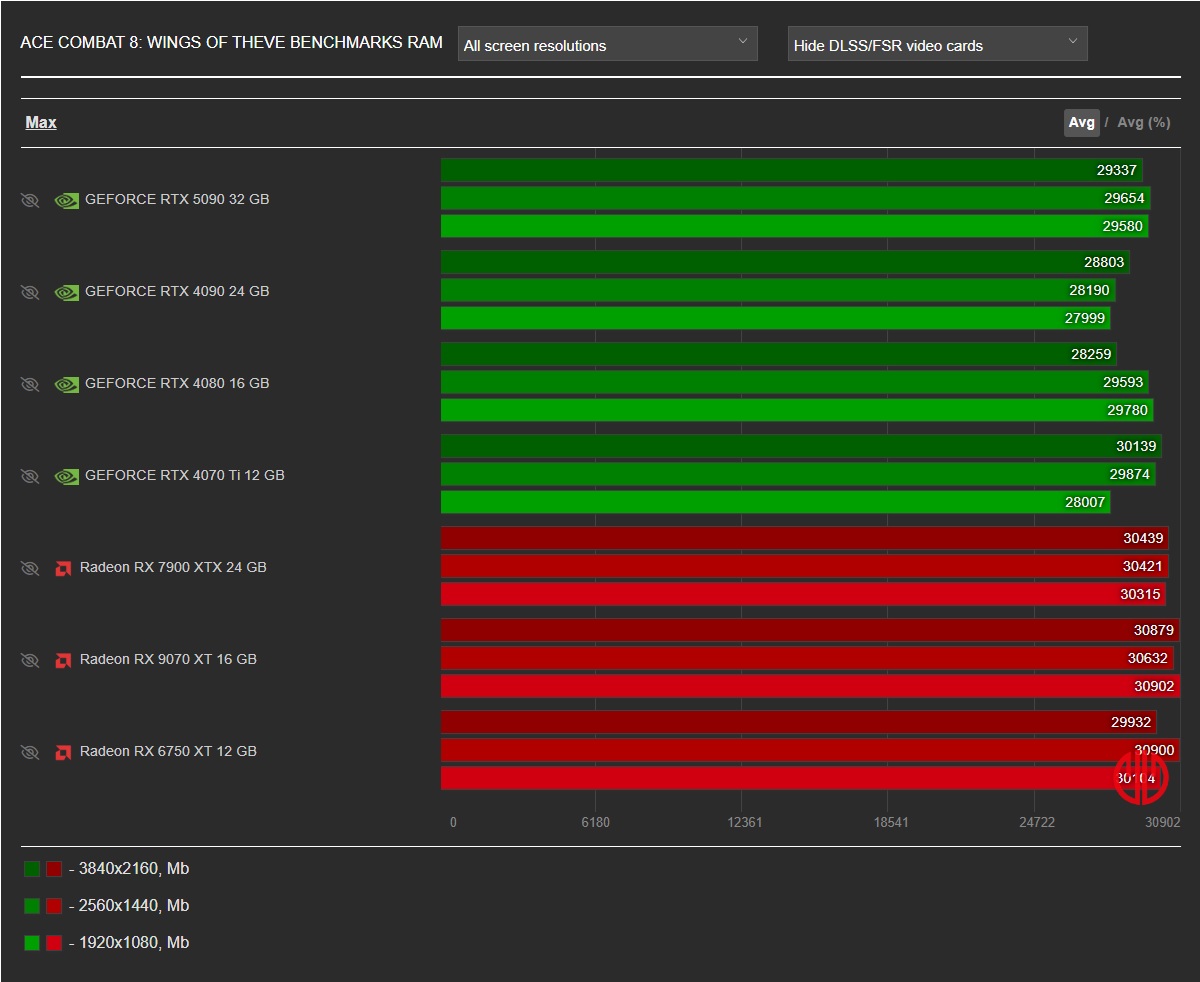Switch to the Avg view
This screenshot has width=1200, height=982.
1082,122
